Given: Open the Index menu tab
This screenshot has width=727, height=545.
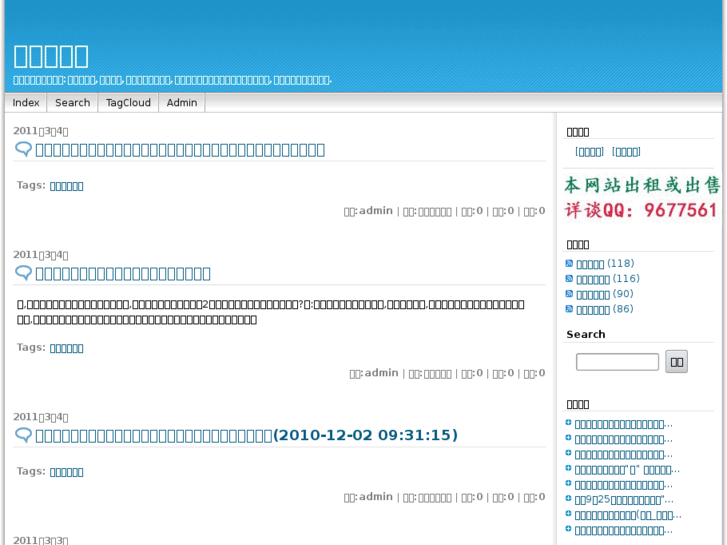Looking at the screenshot, I should (26, 103).
